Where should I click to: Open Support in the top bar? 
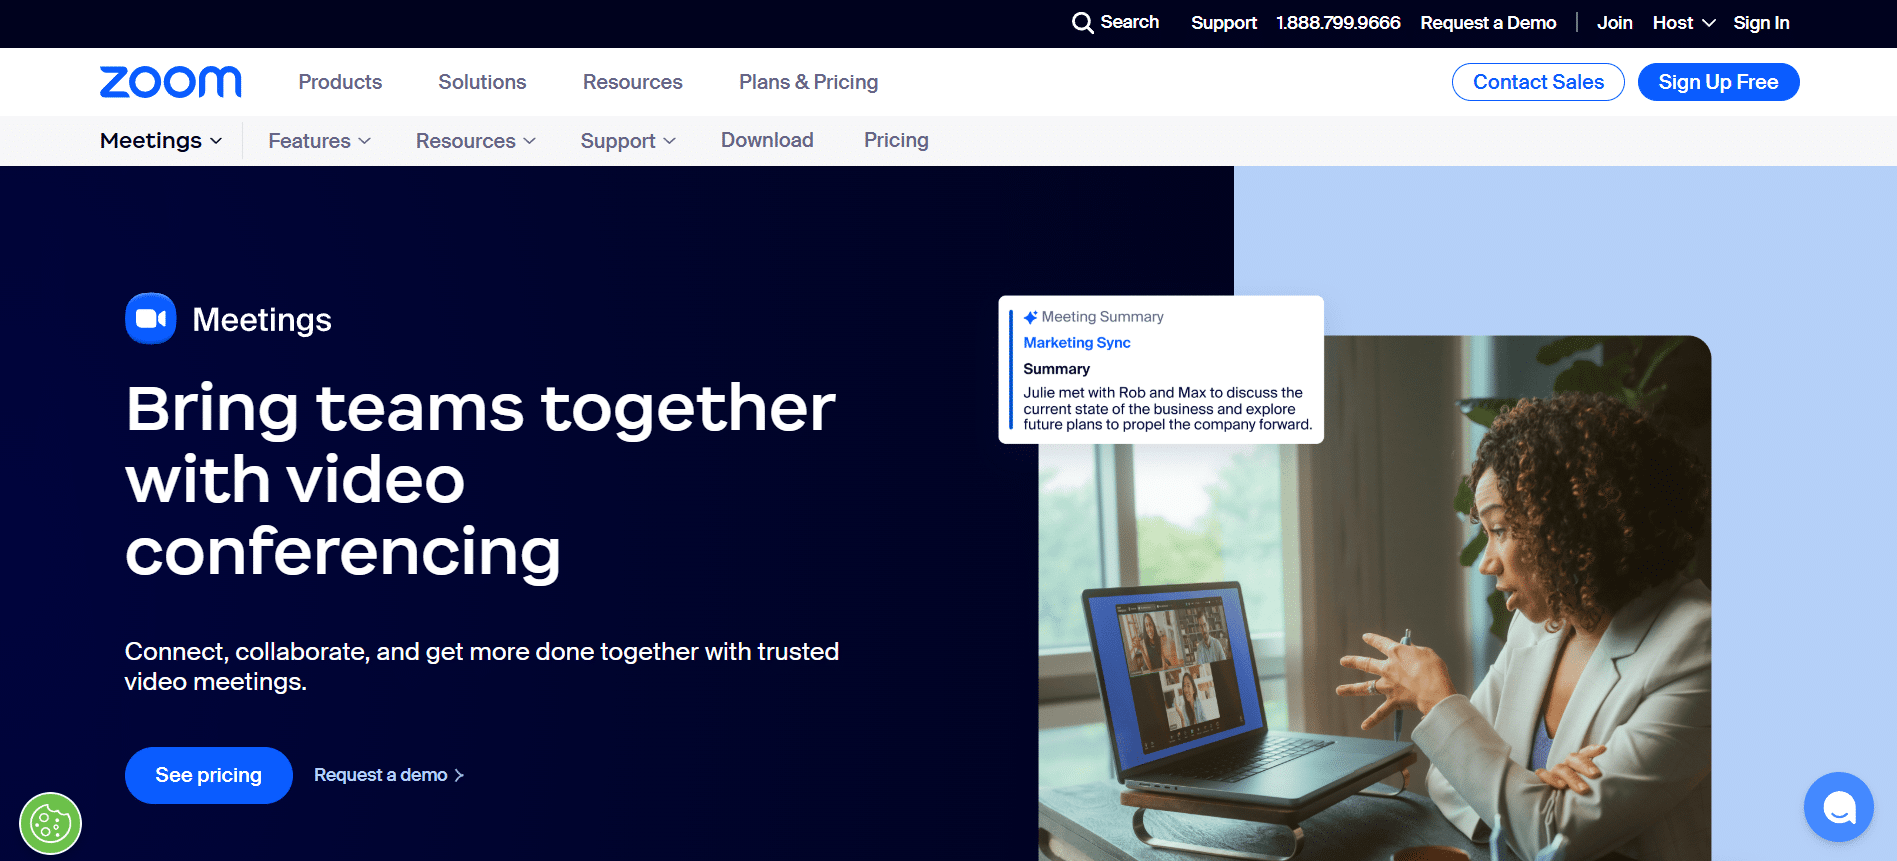(1224, 23)
